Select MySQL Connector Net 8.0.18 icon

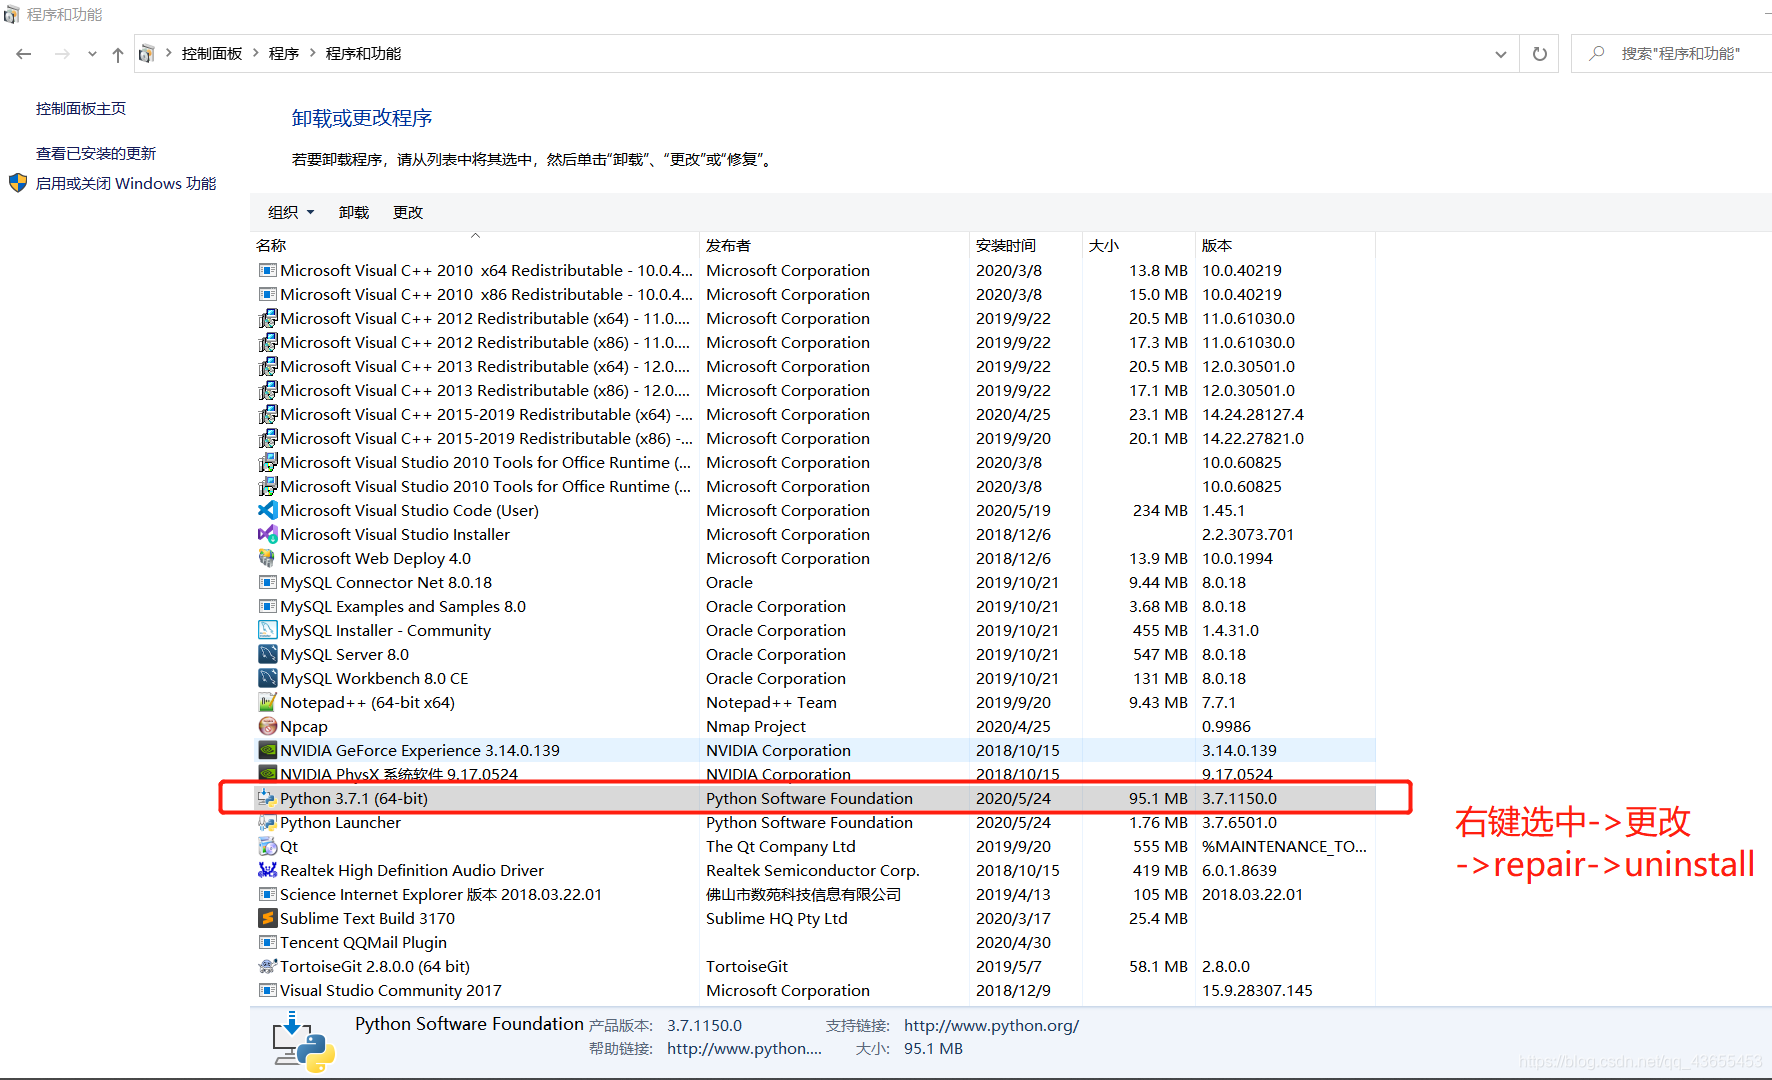267,582
